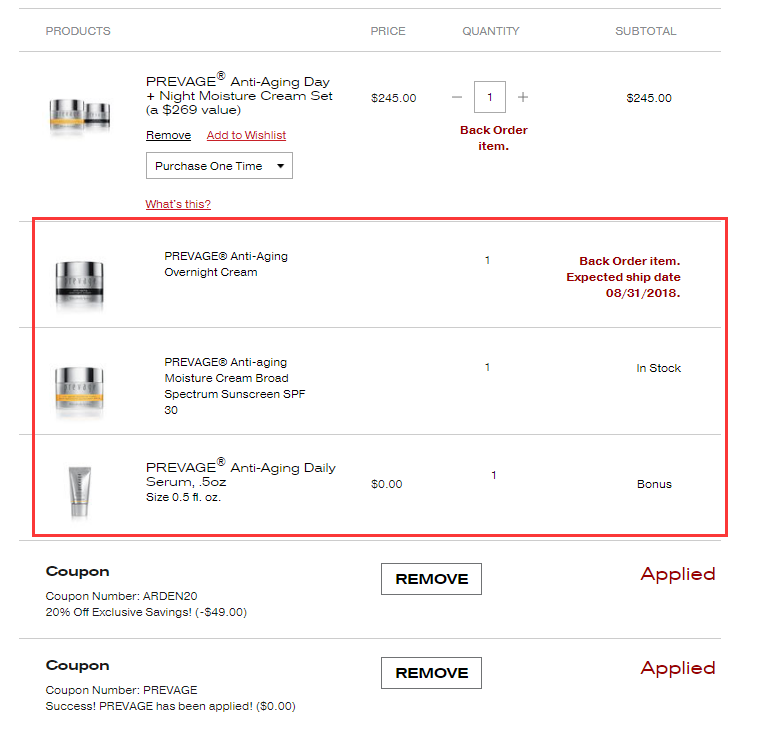This screenshot has width=781, height=730.
Task: Open the What's this? link
Action: pos(178,204)
